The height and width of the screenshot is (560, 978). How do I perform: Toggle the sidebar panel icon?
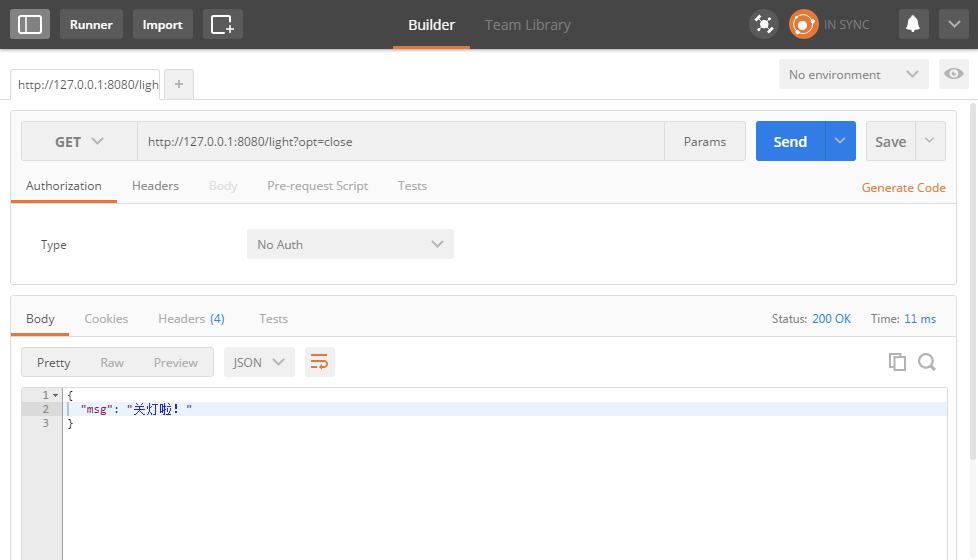[x=30, y=24]
